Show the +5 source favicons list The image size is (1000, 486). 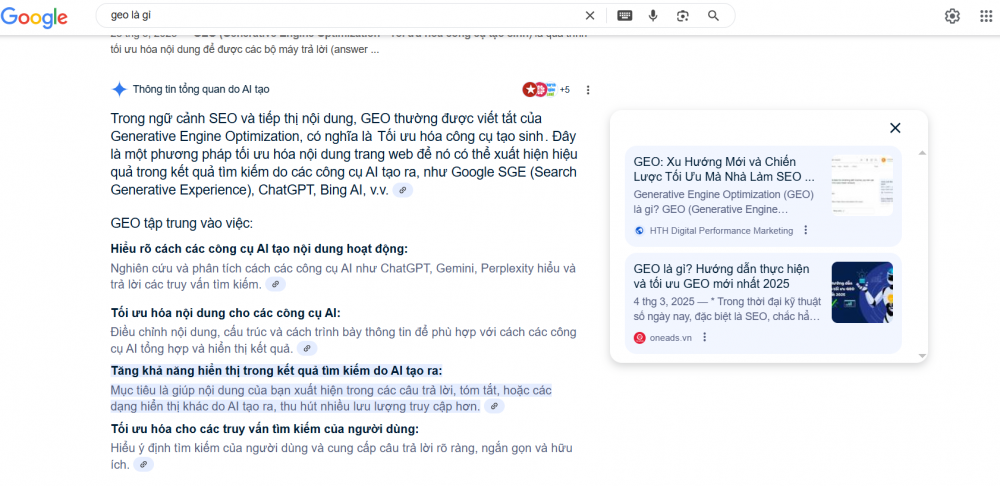click(546, 90)
